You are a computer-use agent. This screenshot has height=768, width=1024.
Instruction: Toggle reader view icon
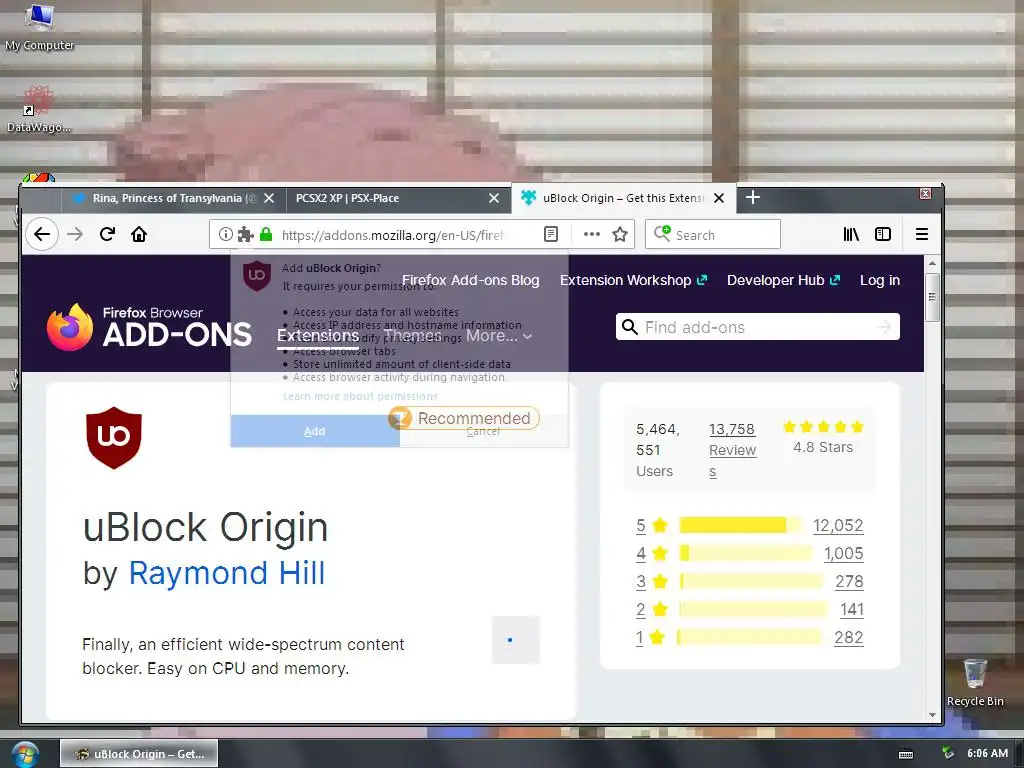pos(551,234)
